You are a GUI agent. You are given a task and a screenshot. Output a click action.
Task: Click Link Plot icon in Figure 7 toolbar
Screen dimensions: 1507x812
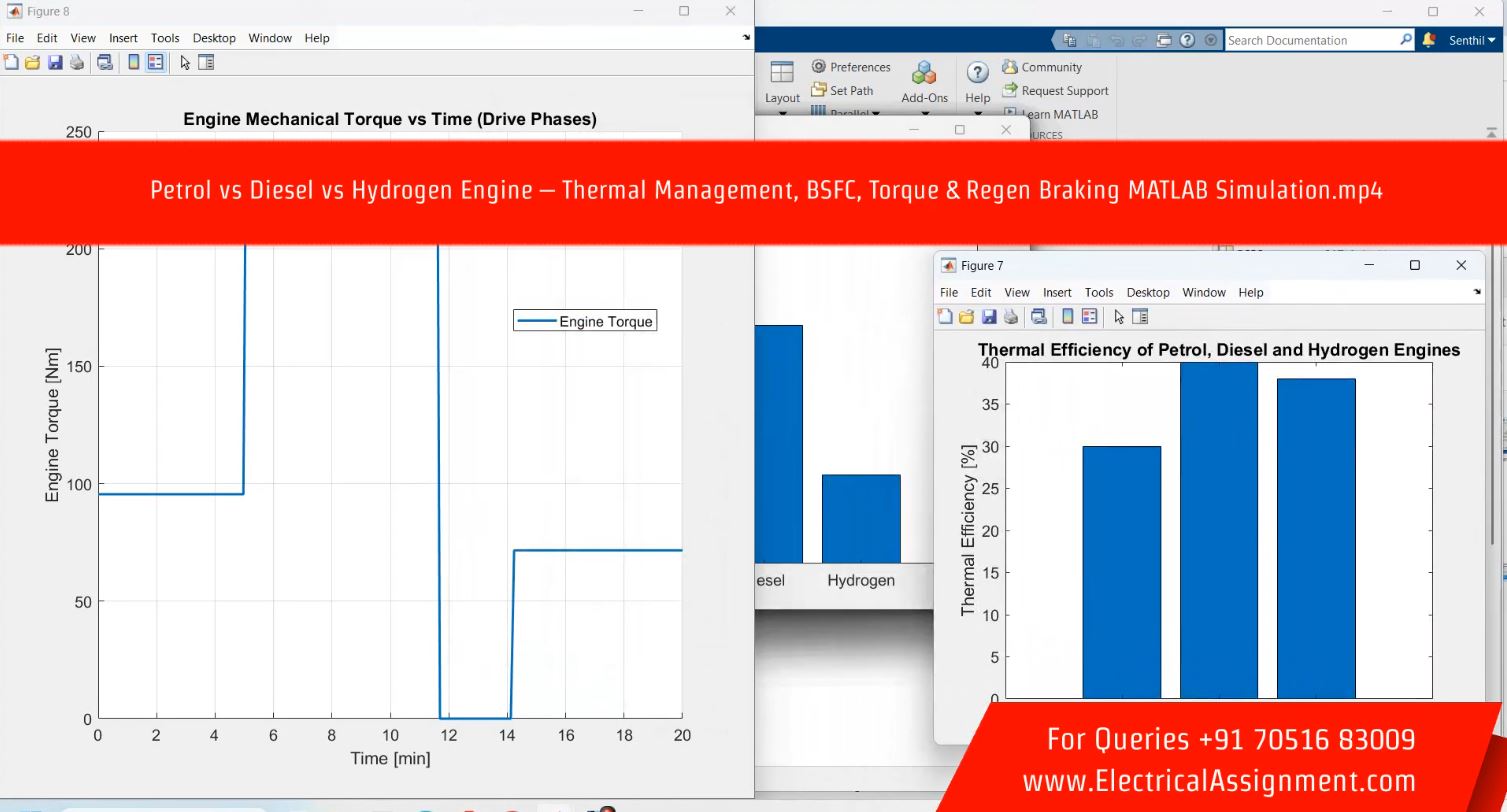tap(1039, 317)
